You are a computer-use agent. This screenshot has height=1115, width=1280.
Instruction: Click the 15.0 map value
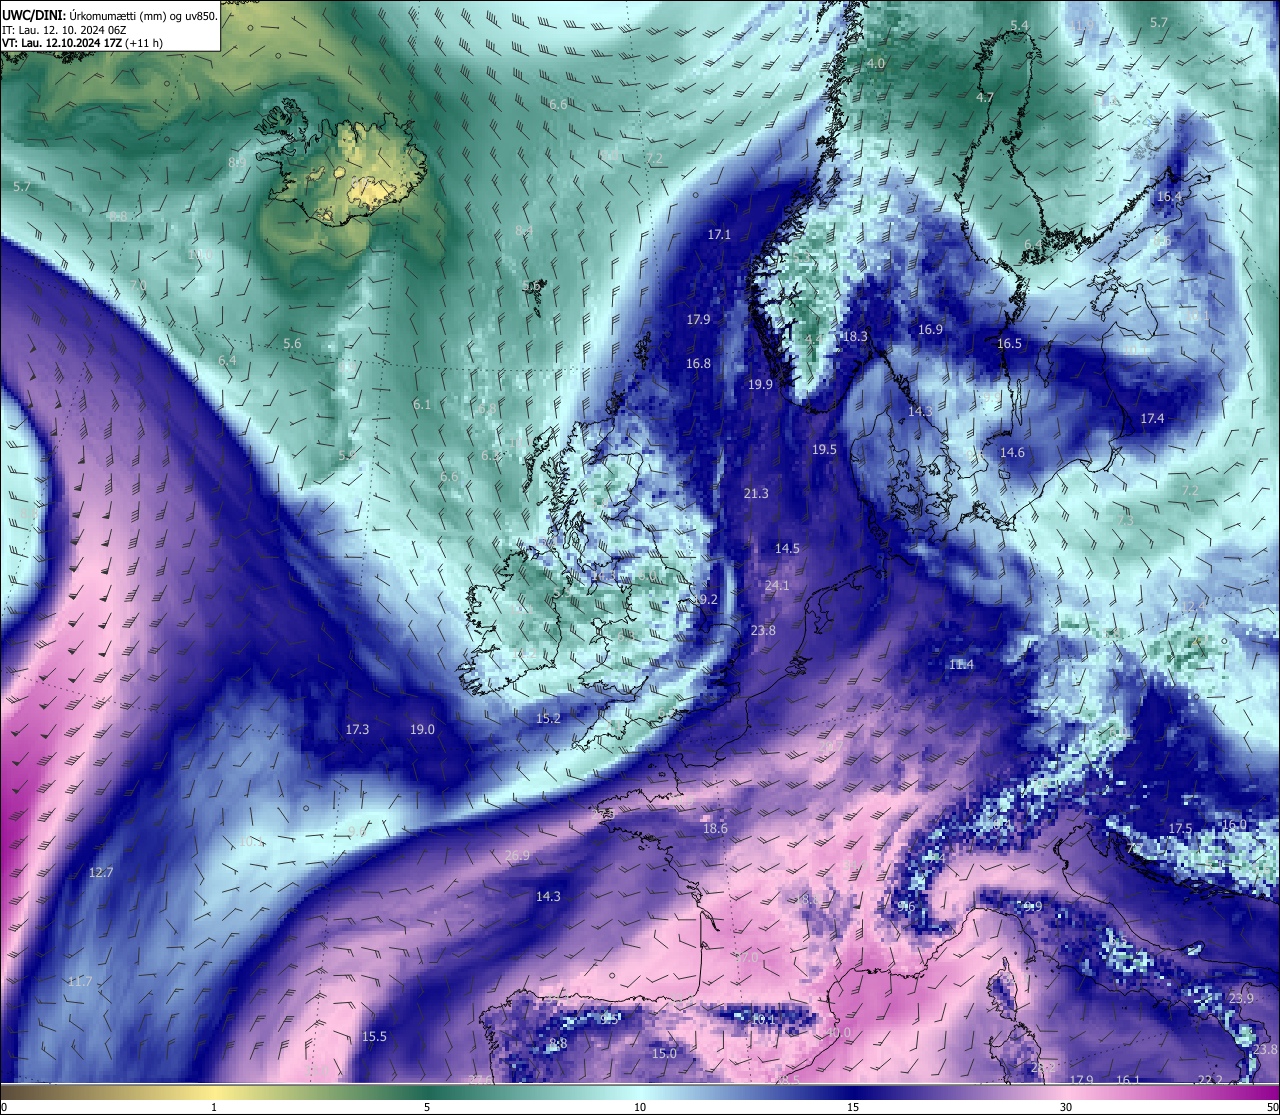pyautogui.click(x=664, y=1053)
